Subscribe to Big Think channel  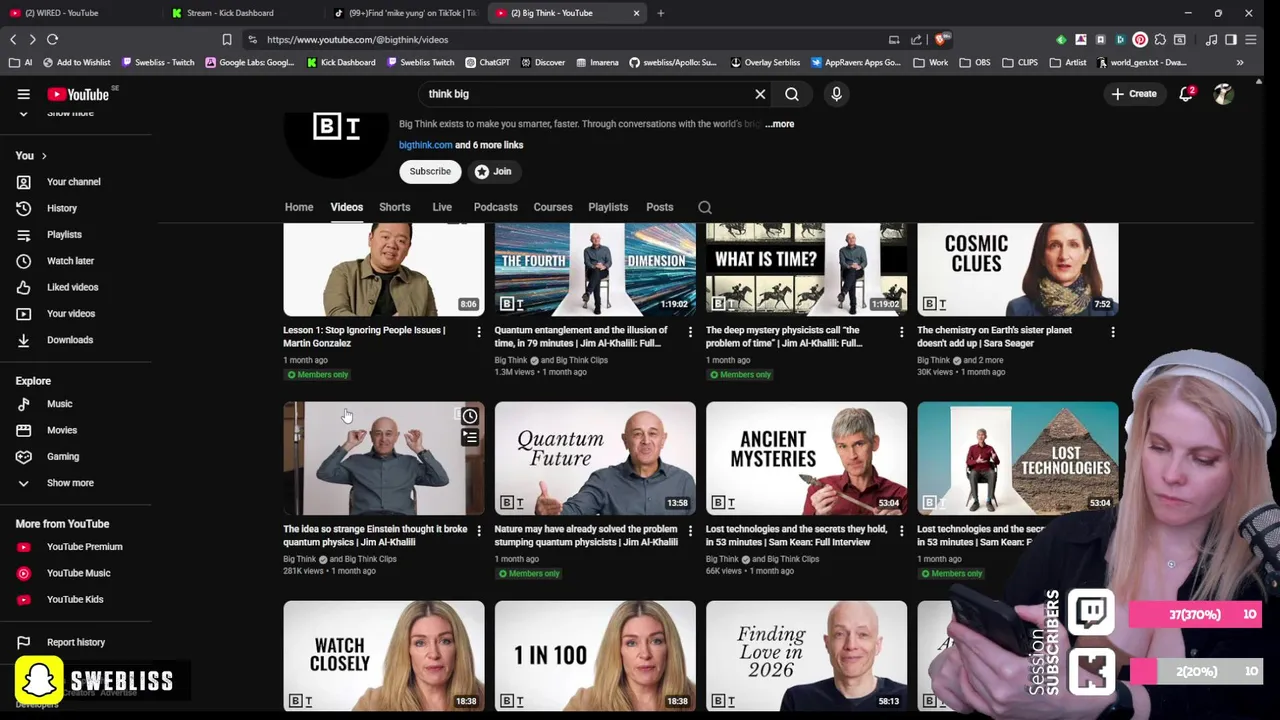(x=430, y=171)
